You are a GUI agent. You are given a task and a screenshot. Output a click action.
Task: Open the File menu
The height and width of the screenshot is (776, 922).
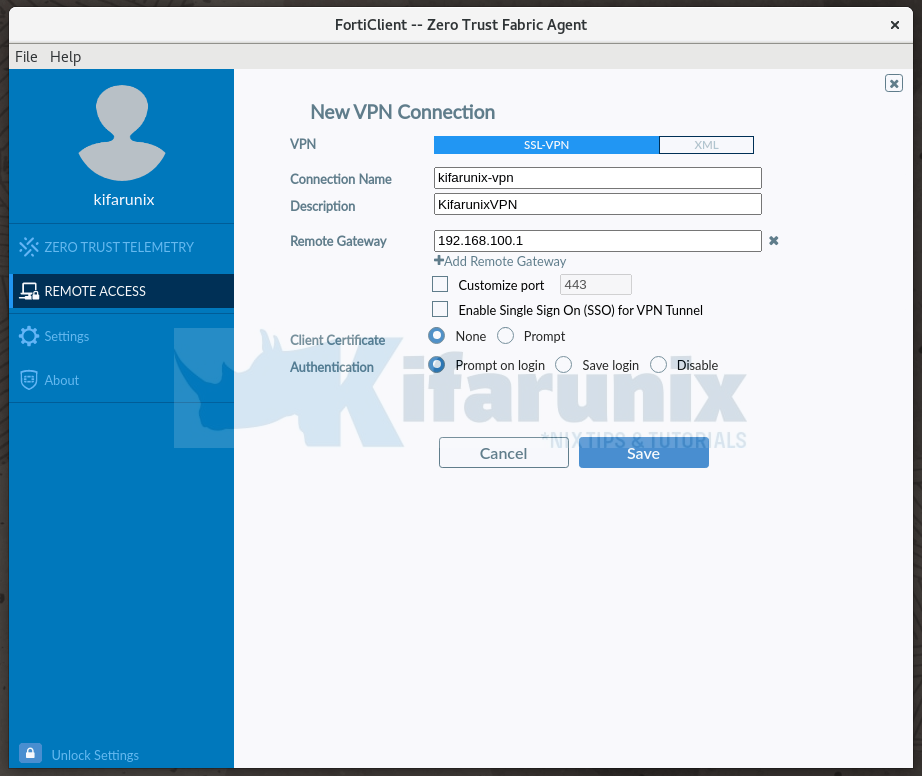tap(26, 56)
